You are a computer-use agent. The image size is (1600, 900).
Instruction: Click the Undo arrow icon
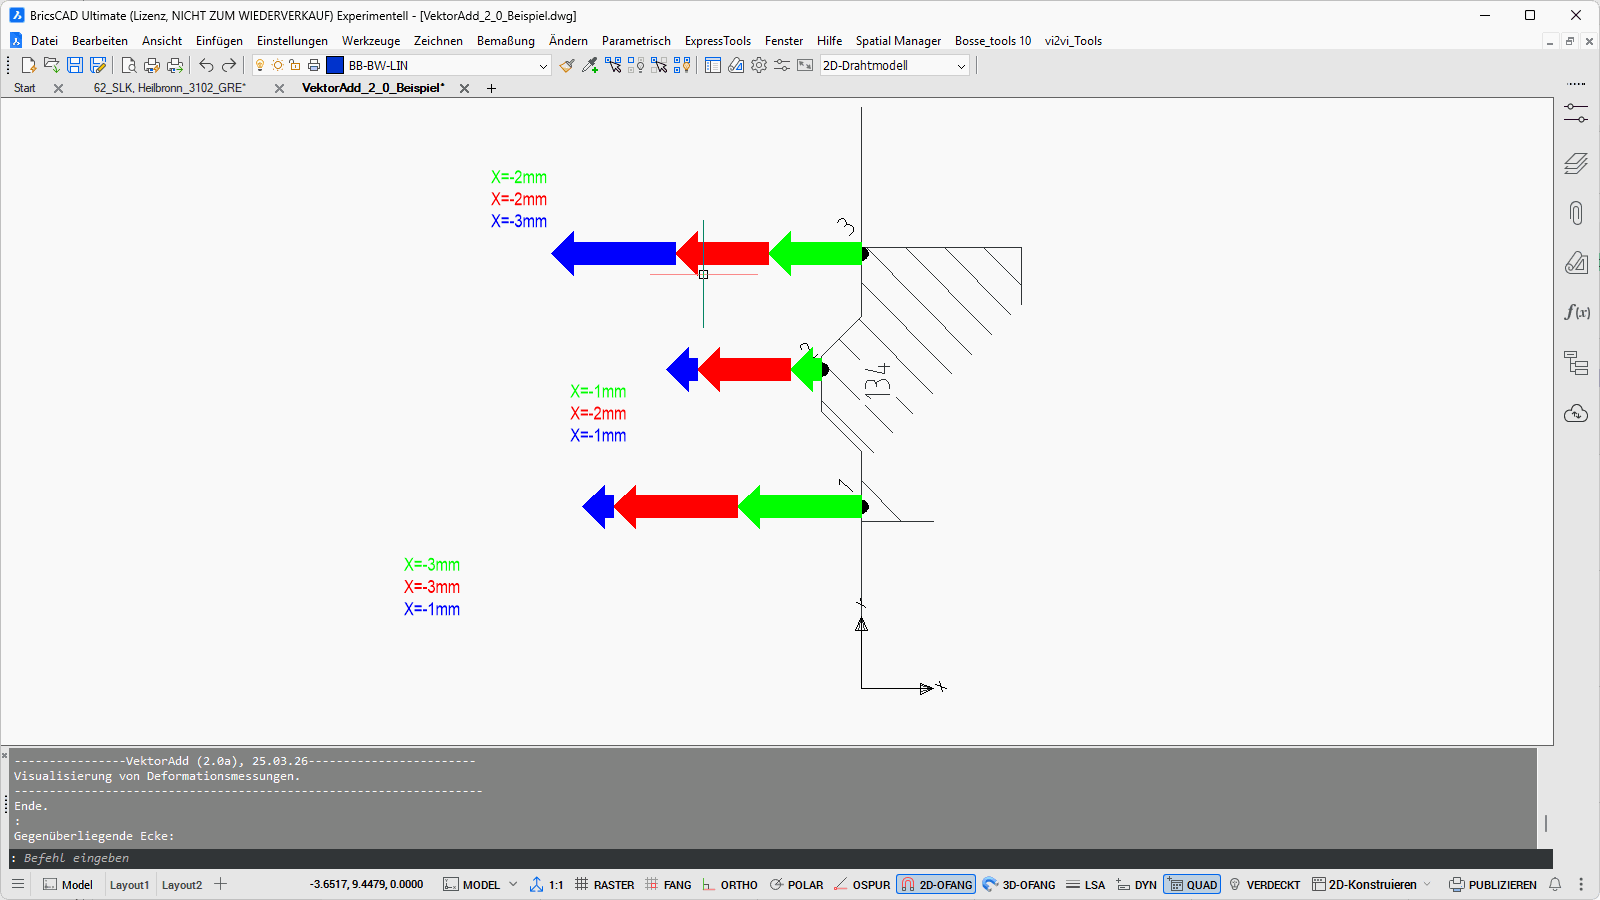tap(206, 65)
